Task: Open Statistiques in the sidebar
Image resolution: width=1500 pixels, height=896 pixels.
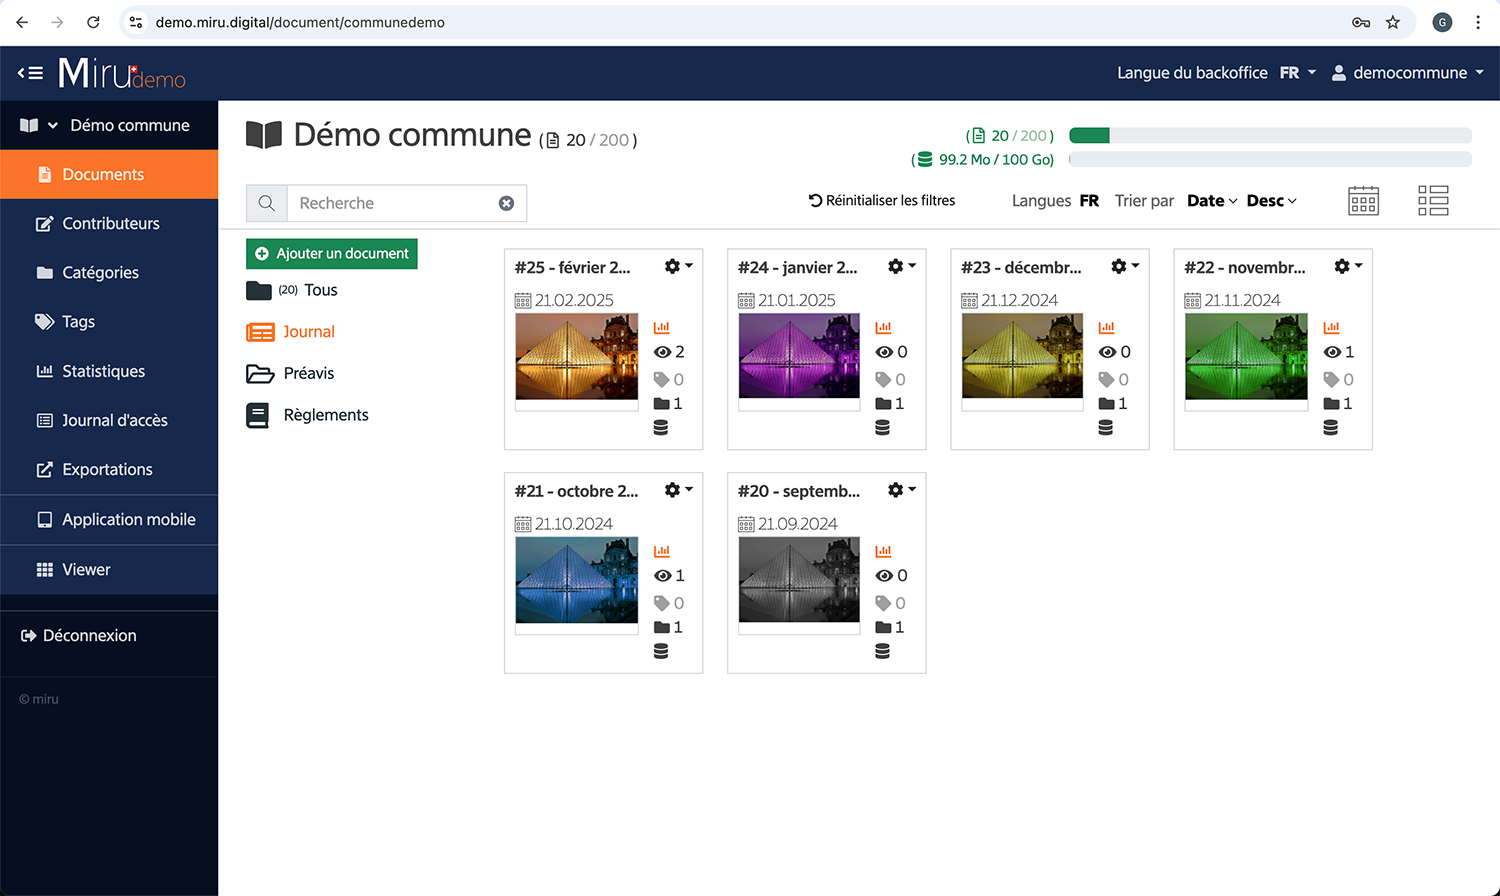Action: pos(103,371)
